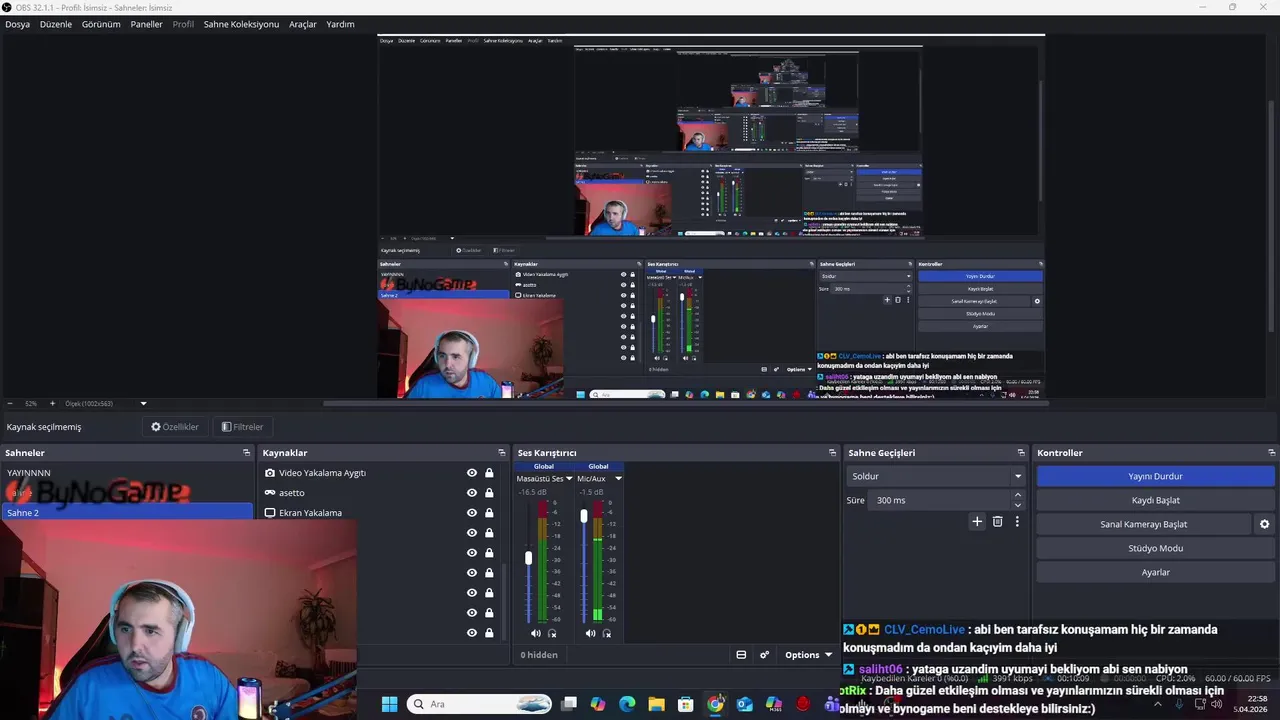
Task: Add a new scene transition with the plus icon
Action: tap(977, 521)
